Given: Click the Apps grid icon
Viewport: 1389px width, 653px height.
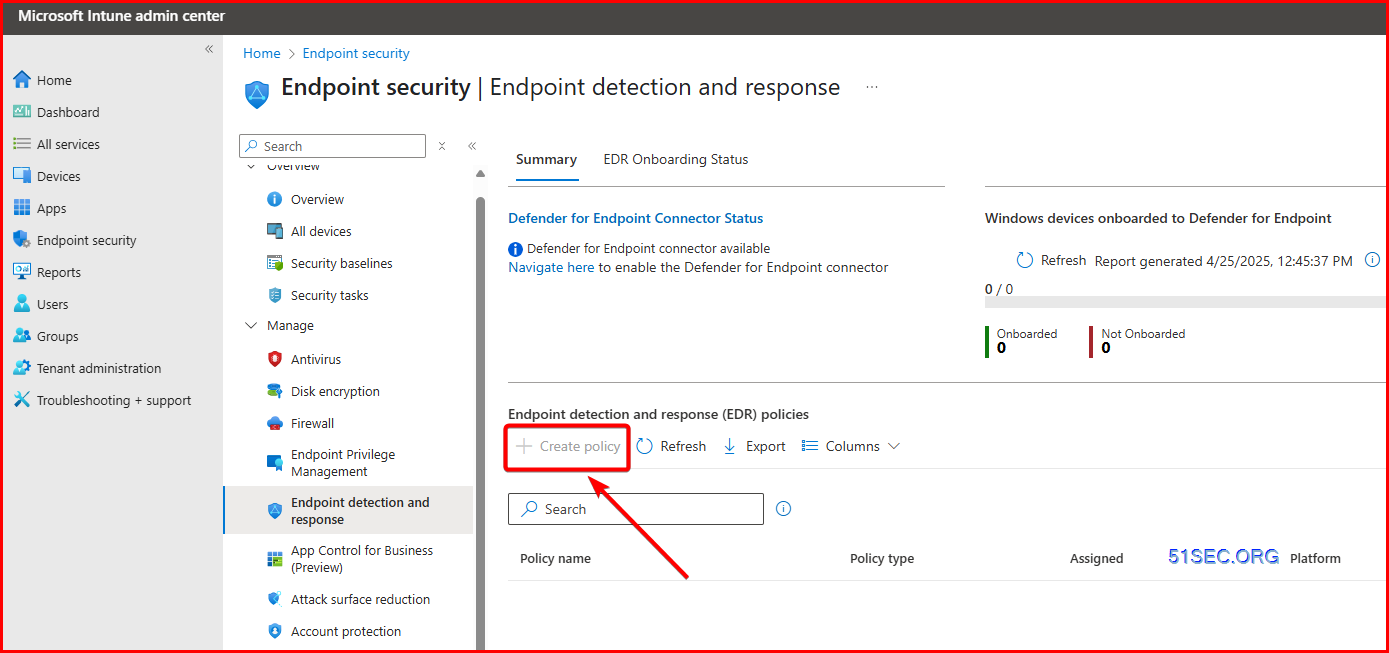Looking at the screenshot, I should (22, 208).
